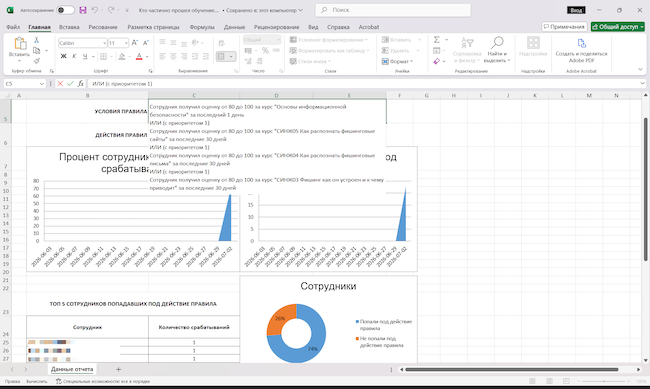The image size is (650, 389).
Task: Open the font color red A swatch
Action: click(x=139, y=56)
